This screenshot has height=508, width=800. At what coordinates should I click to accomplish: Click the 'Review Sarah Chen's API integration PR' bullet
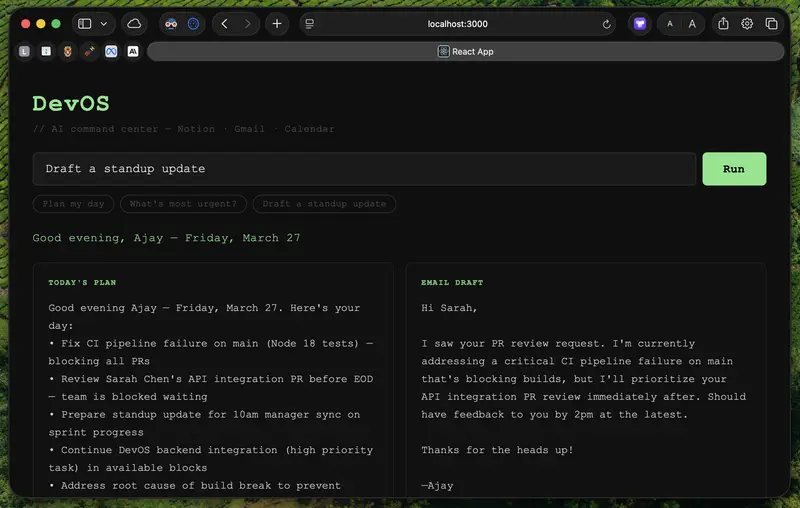pos(211,388)
